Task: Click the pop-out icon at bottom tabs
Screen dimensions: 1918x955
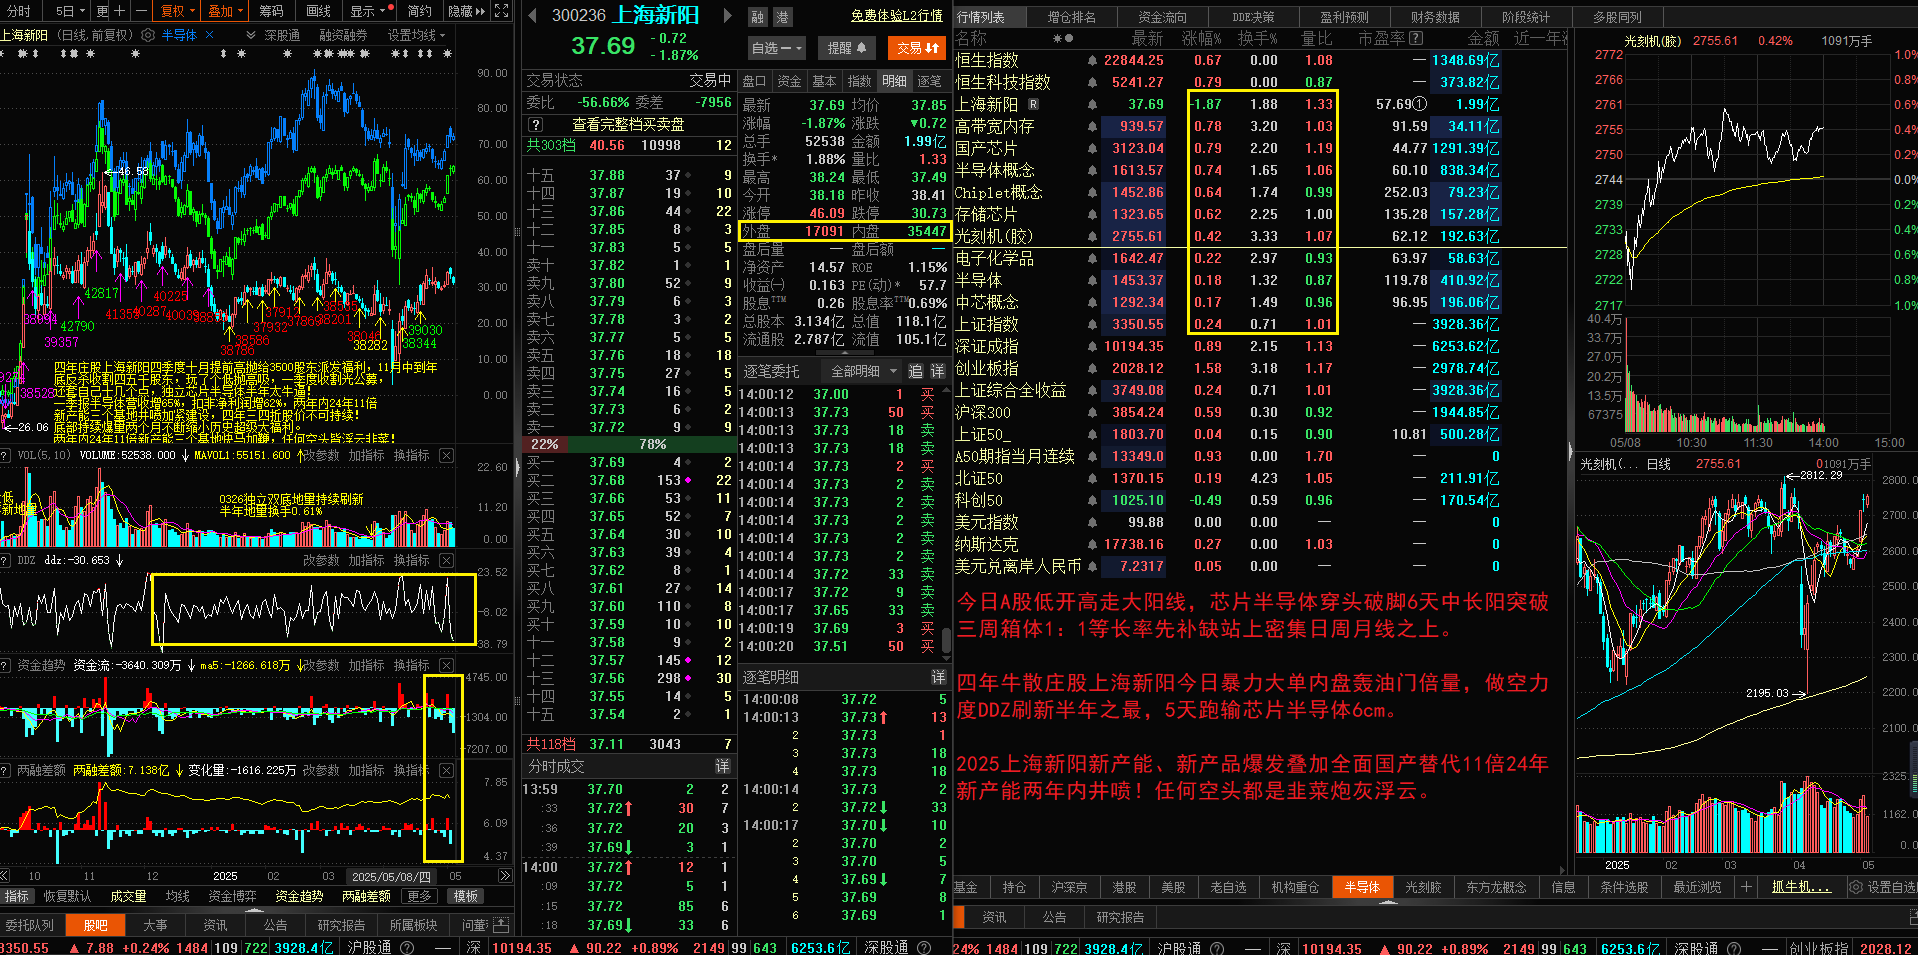Action: (501, 925)
